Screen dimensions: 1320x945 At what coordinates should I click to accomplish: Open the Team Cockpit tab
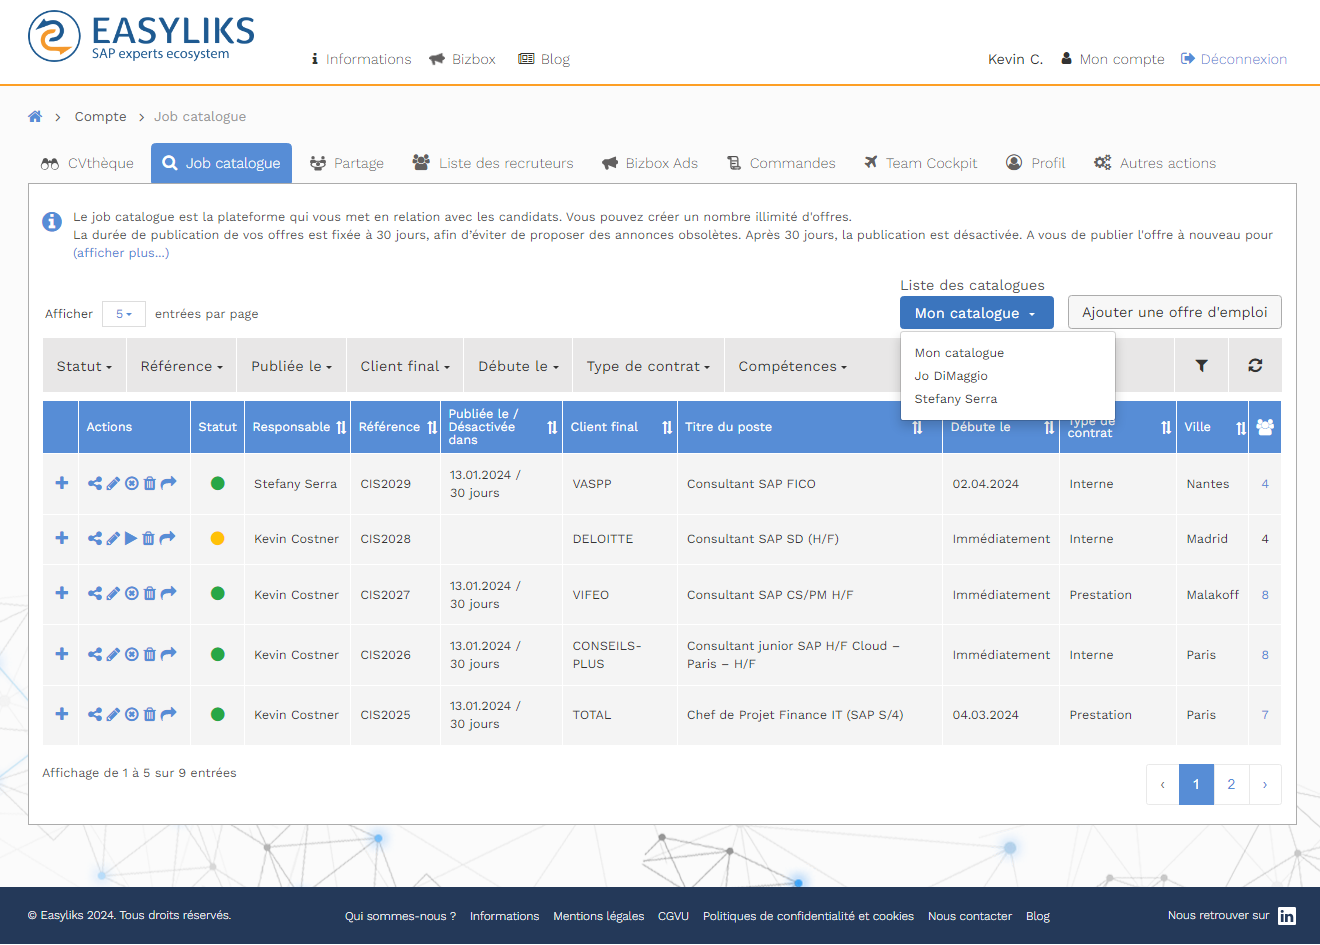(x=921, y=163)
